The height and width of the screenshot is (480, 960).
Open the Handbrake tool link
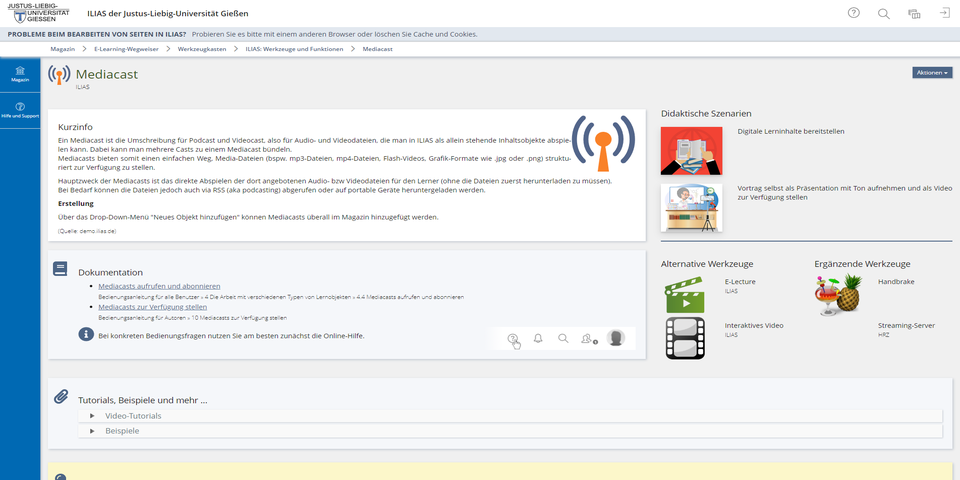(x=896, y=282)
